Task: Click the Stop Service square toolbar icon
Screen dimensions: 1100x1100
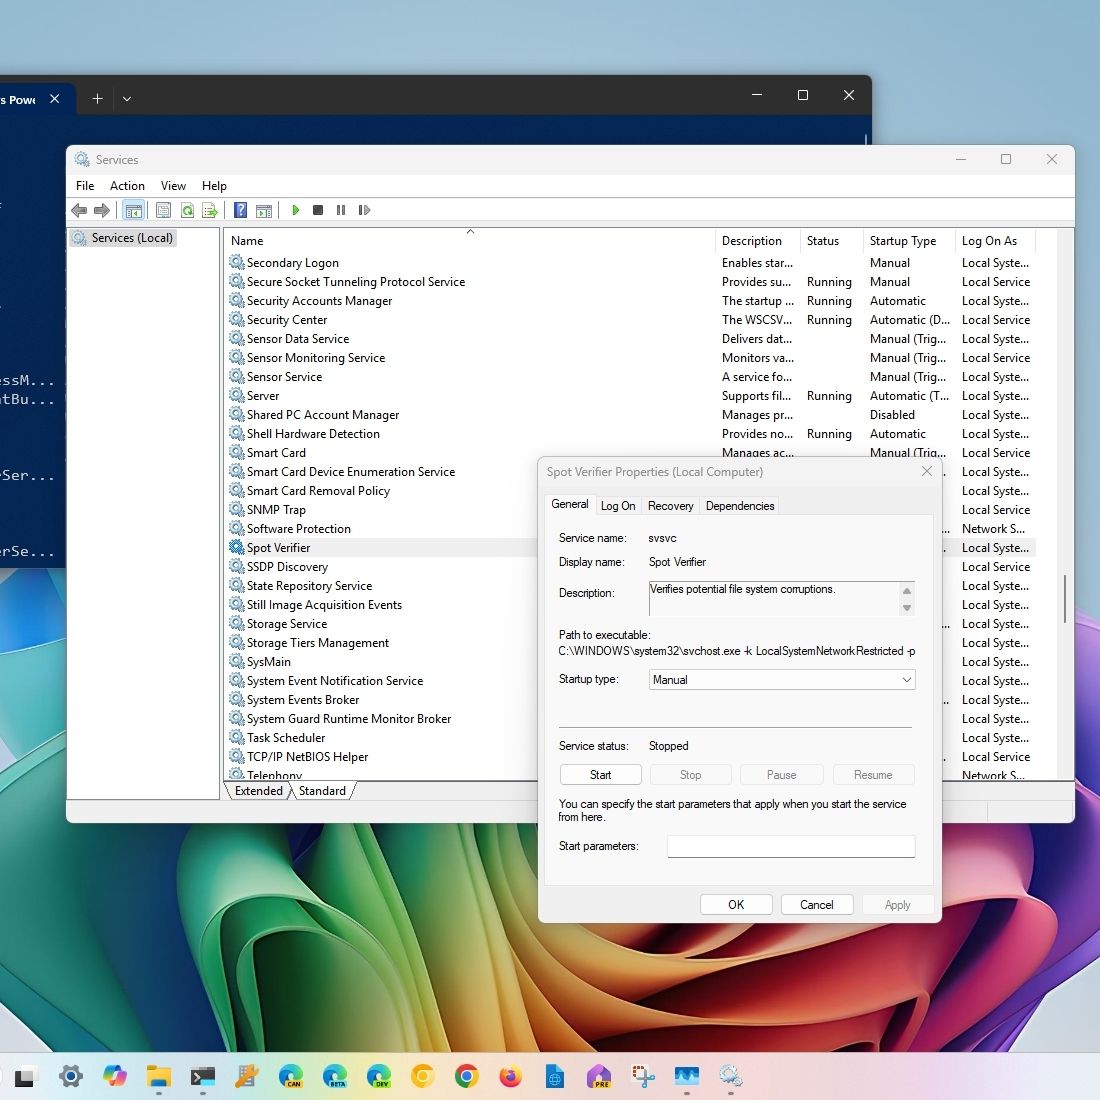Action: (x=318, y=210)
